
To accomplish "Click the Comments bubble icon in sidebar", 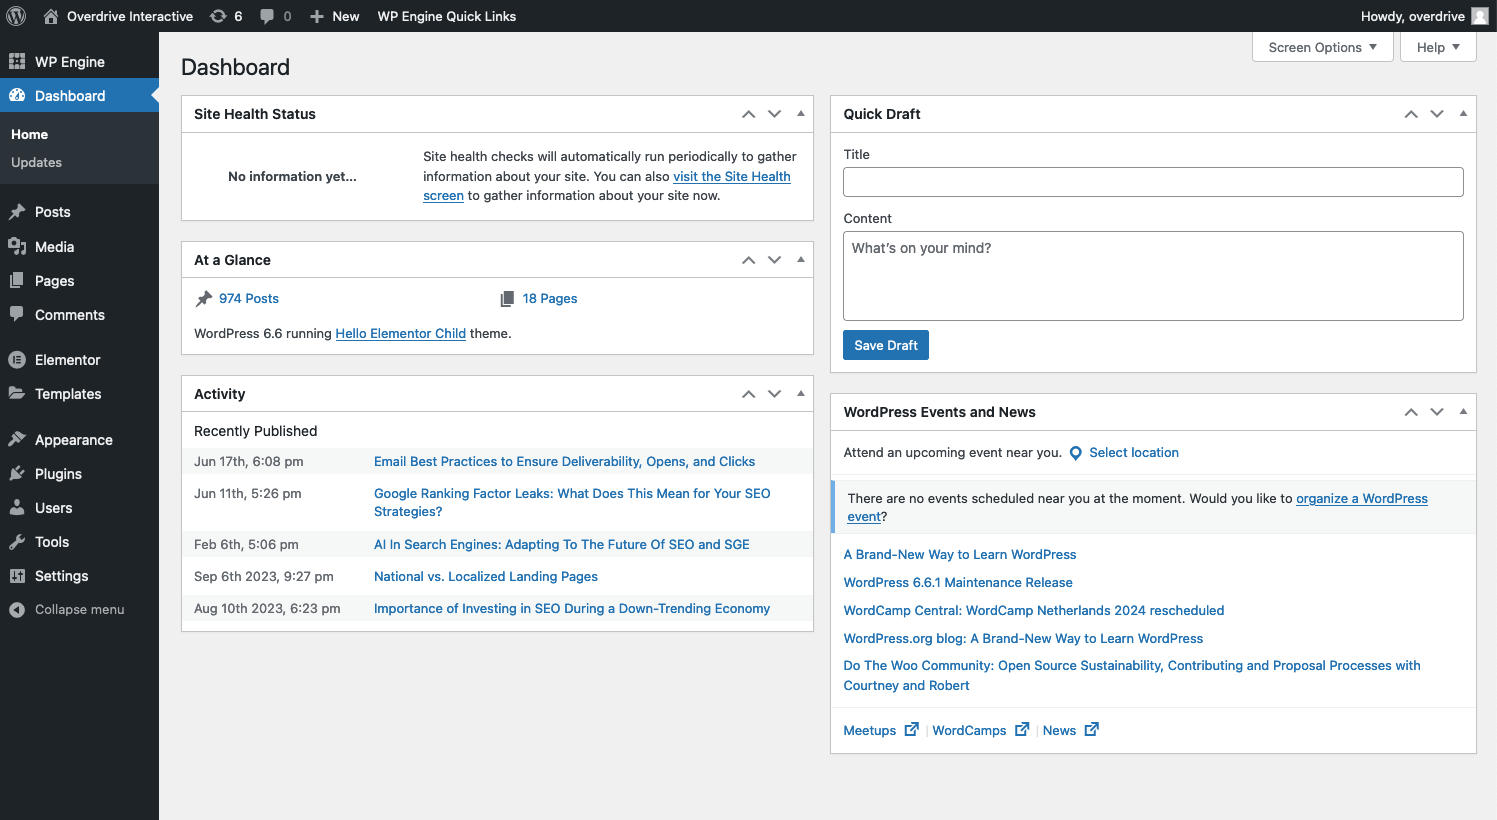I will point(17,314).
